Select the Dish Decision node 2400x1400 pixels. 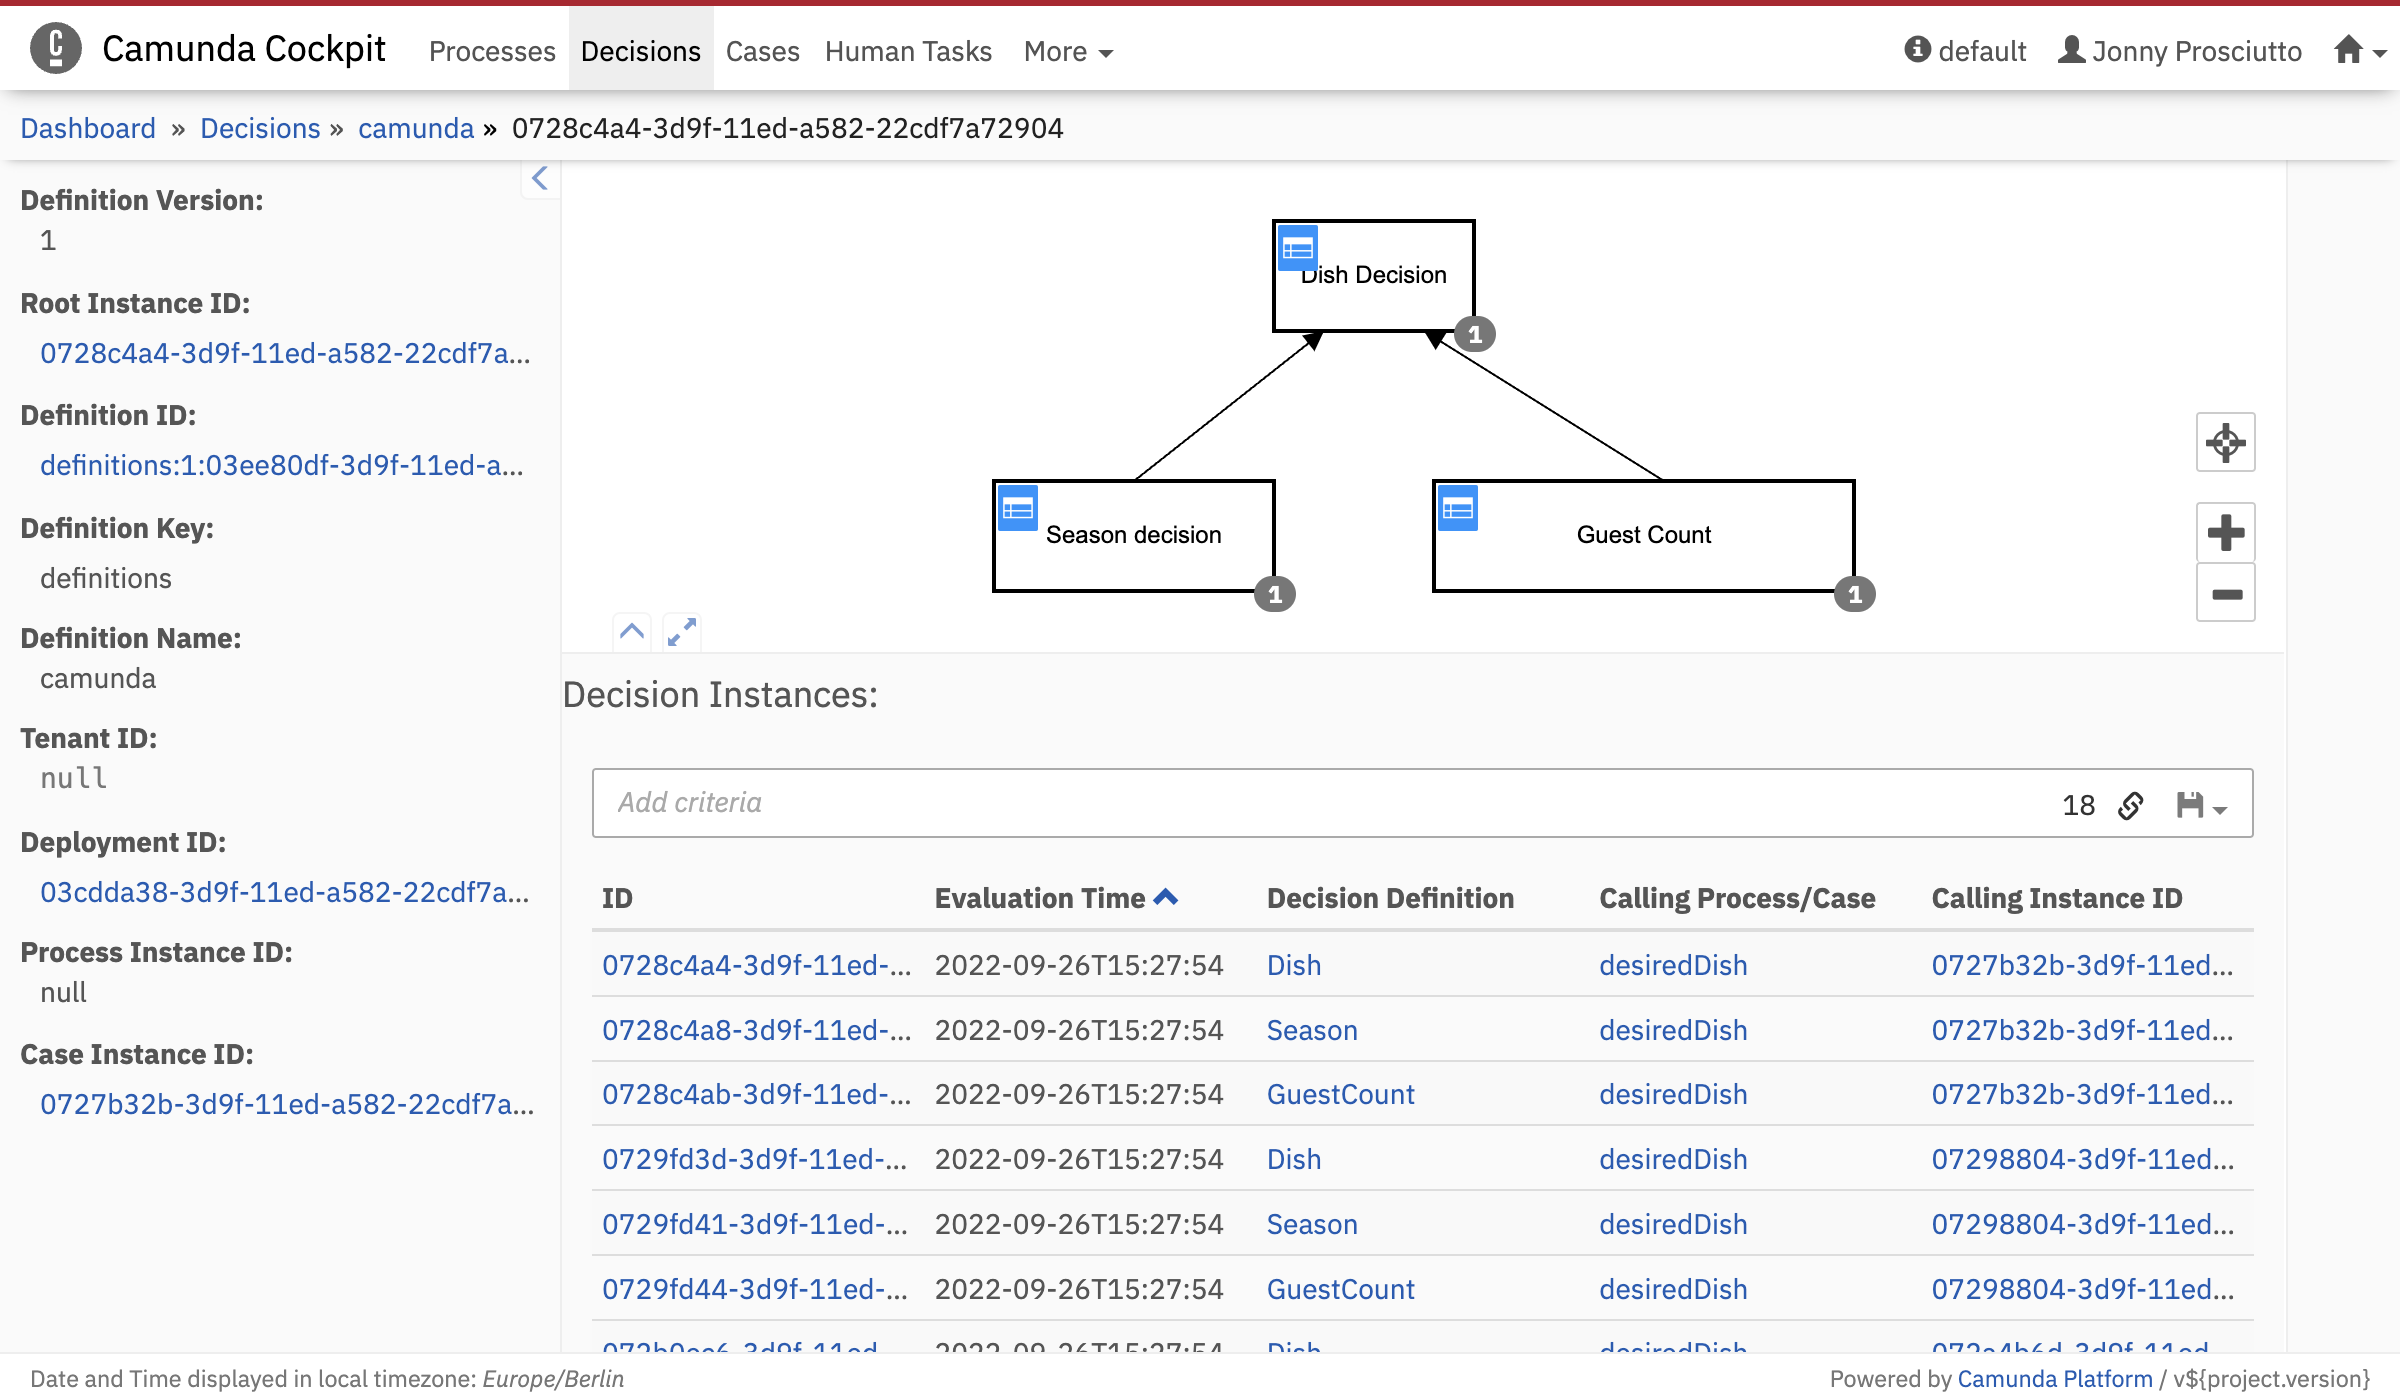[1374, 276]
